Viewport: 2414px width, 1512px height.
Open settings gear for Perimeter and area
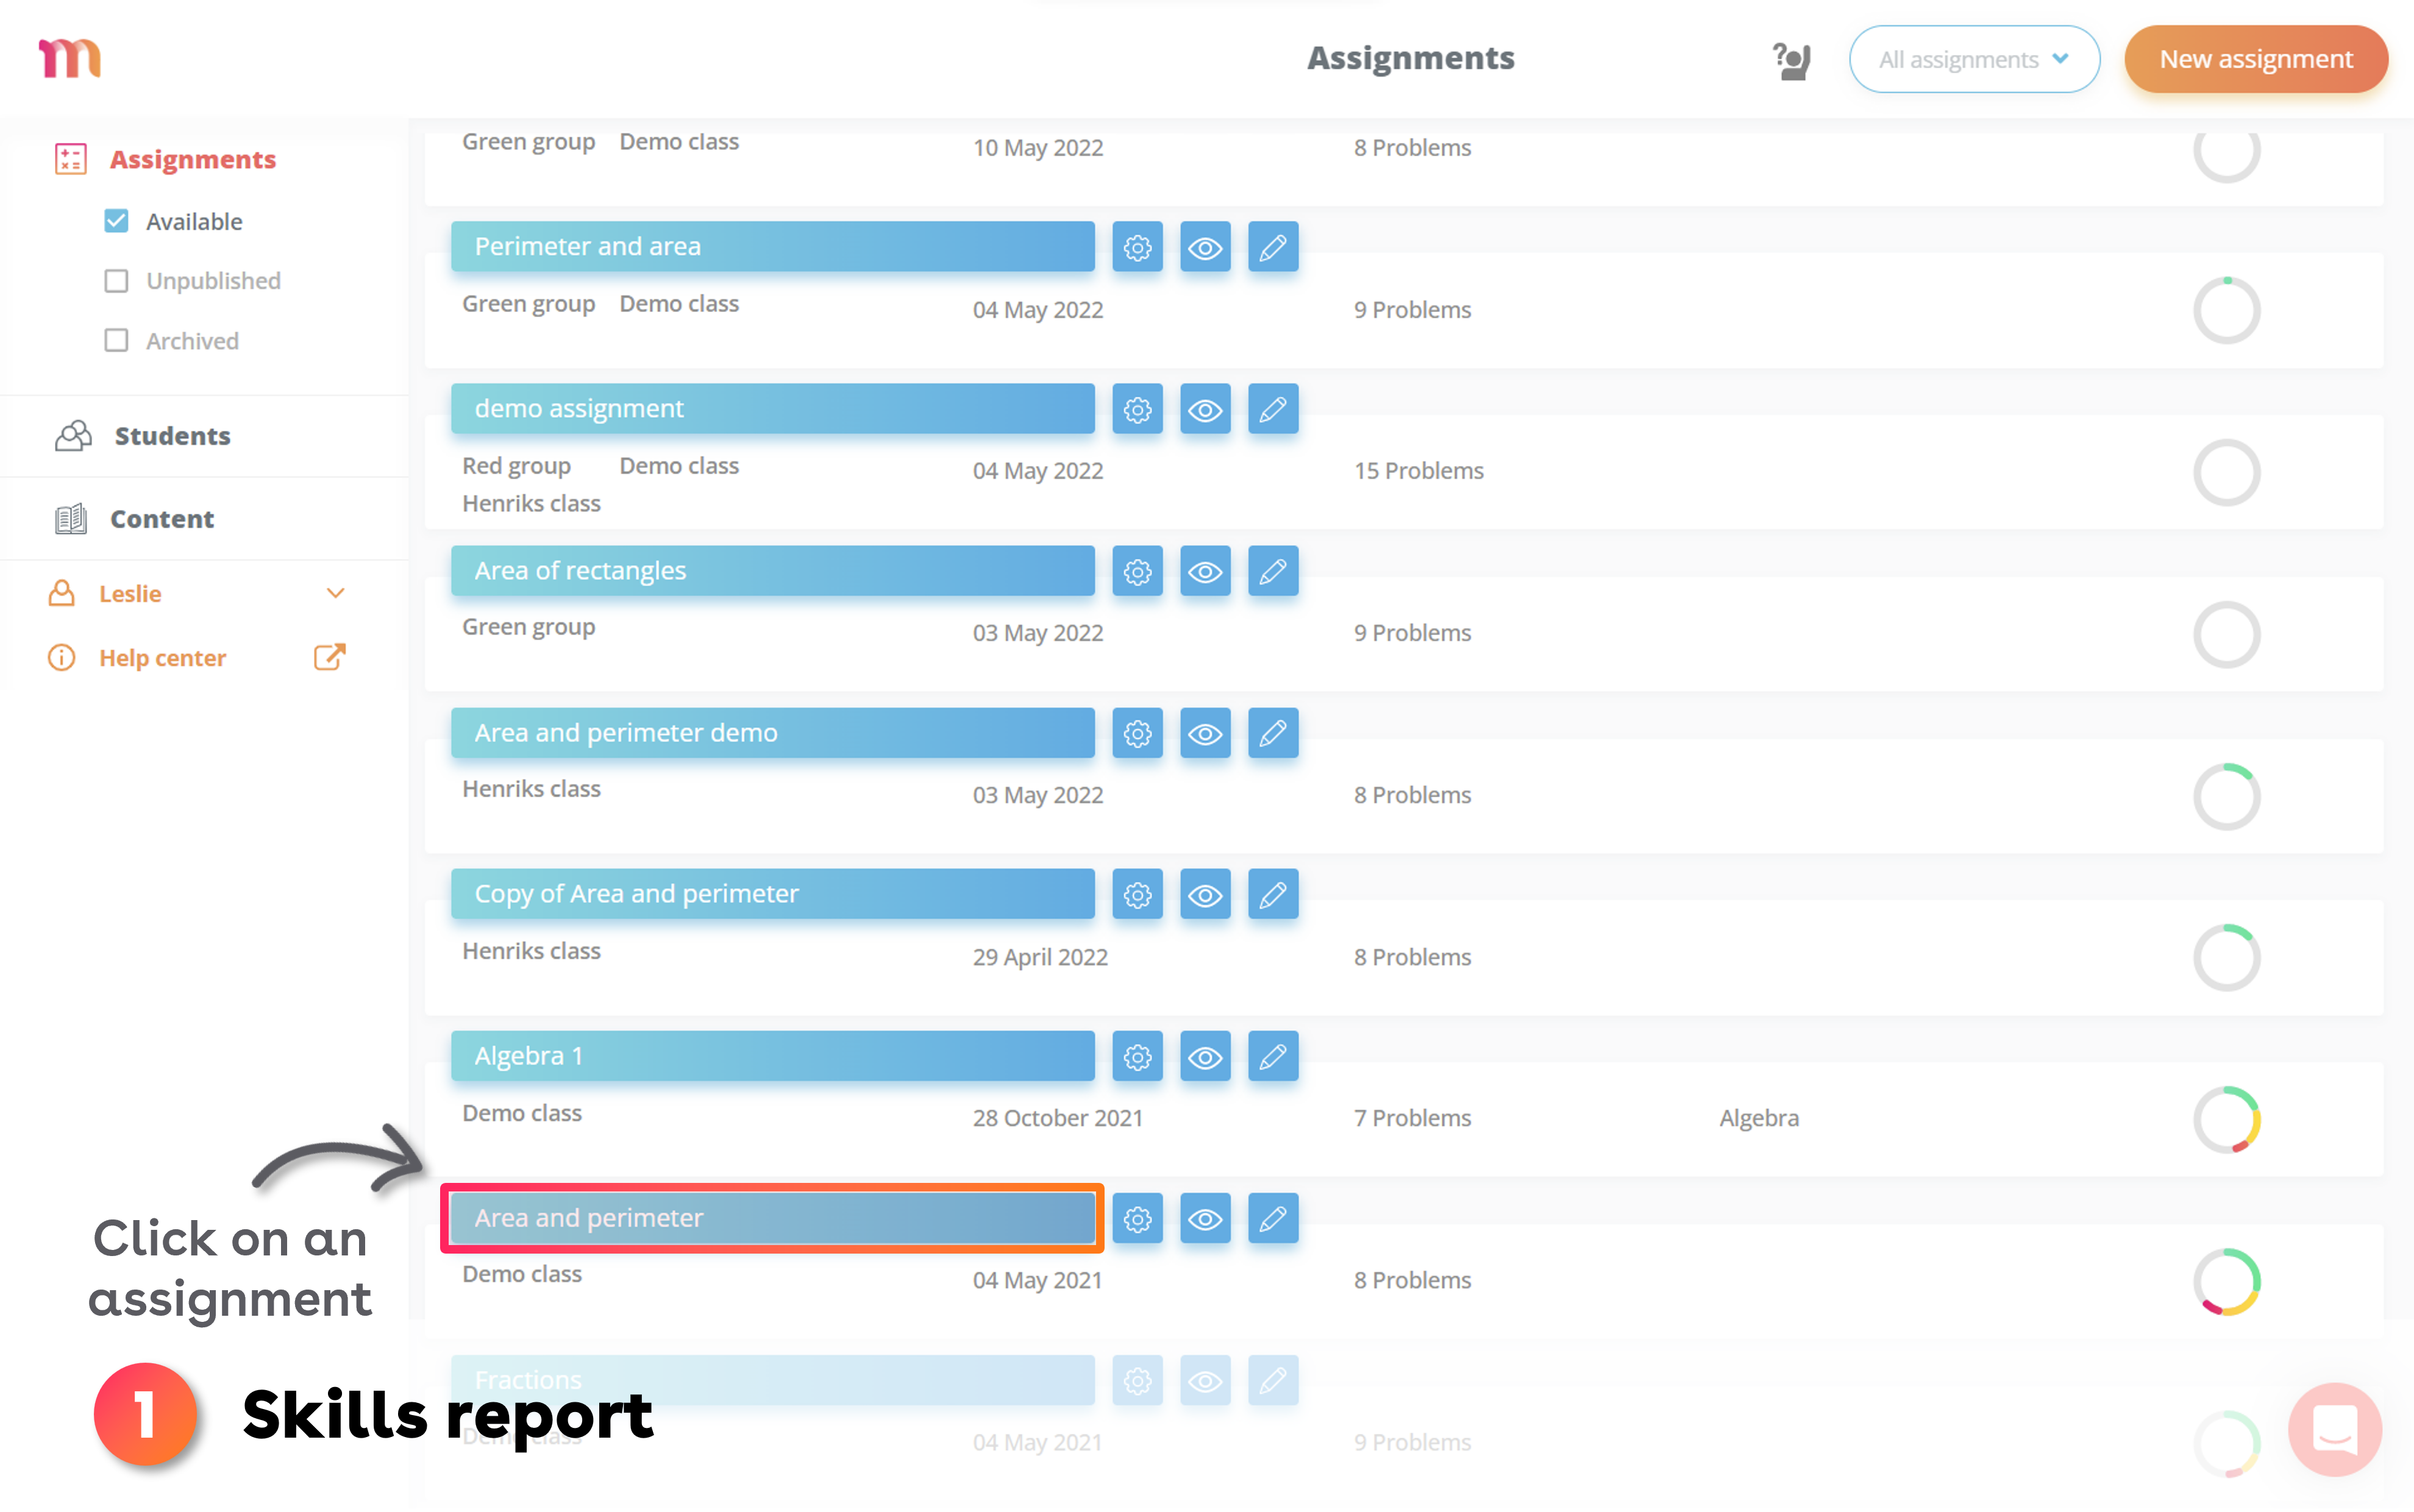(1137, 247)
